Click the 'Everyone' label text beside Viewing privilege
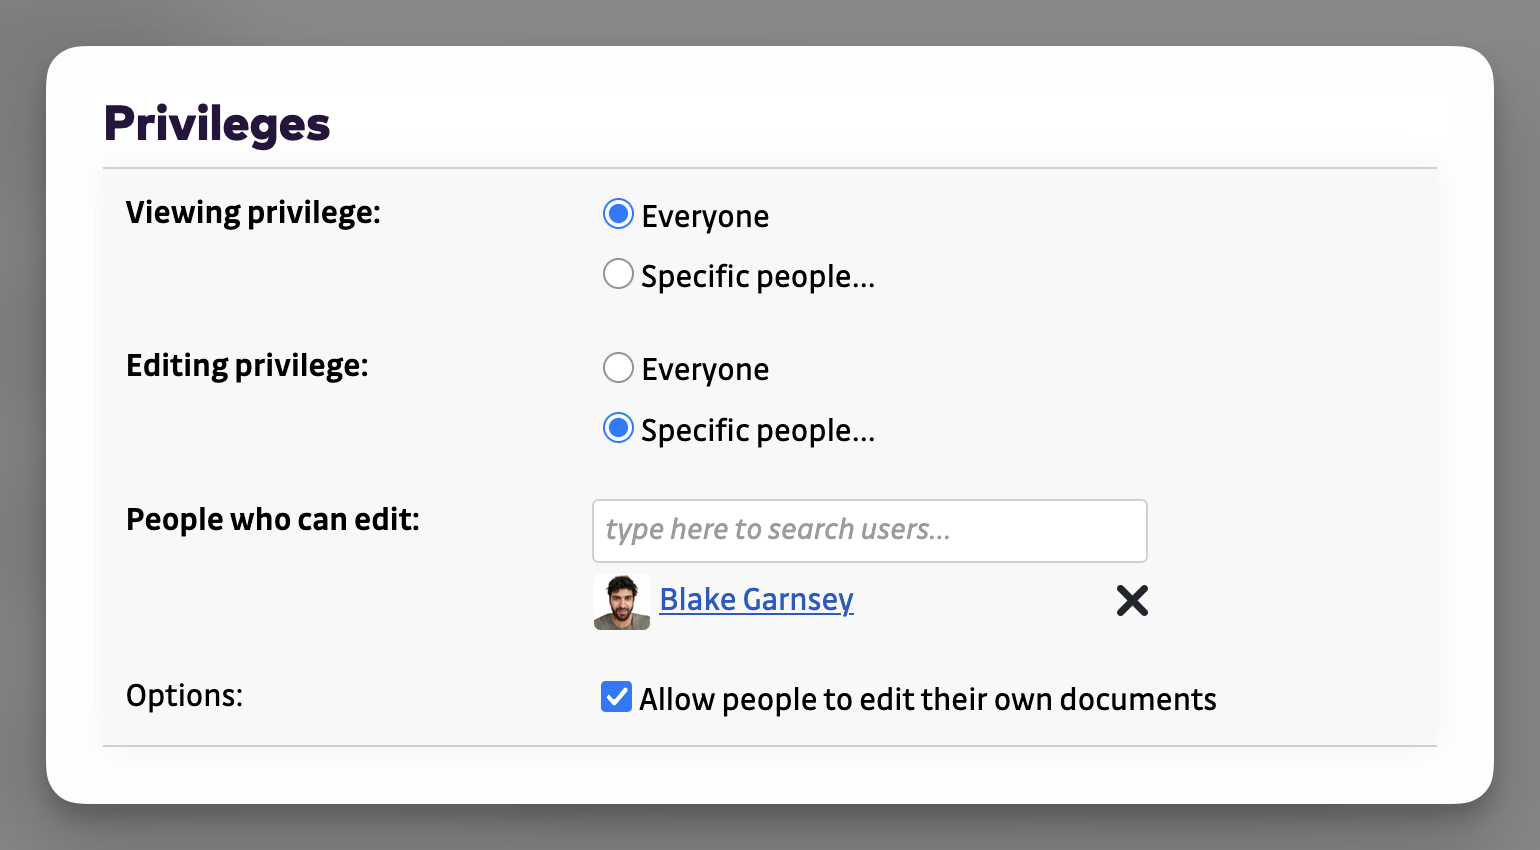Viewport: 1540px width, 850px height. tap(705, 216)
